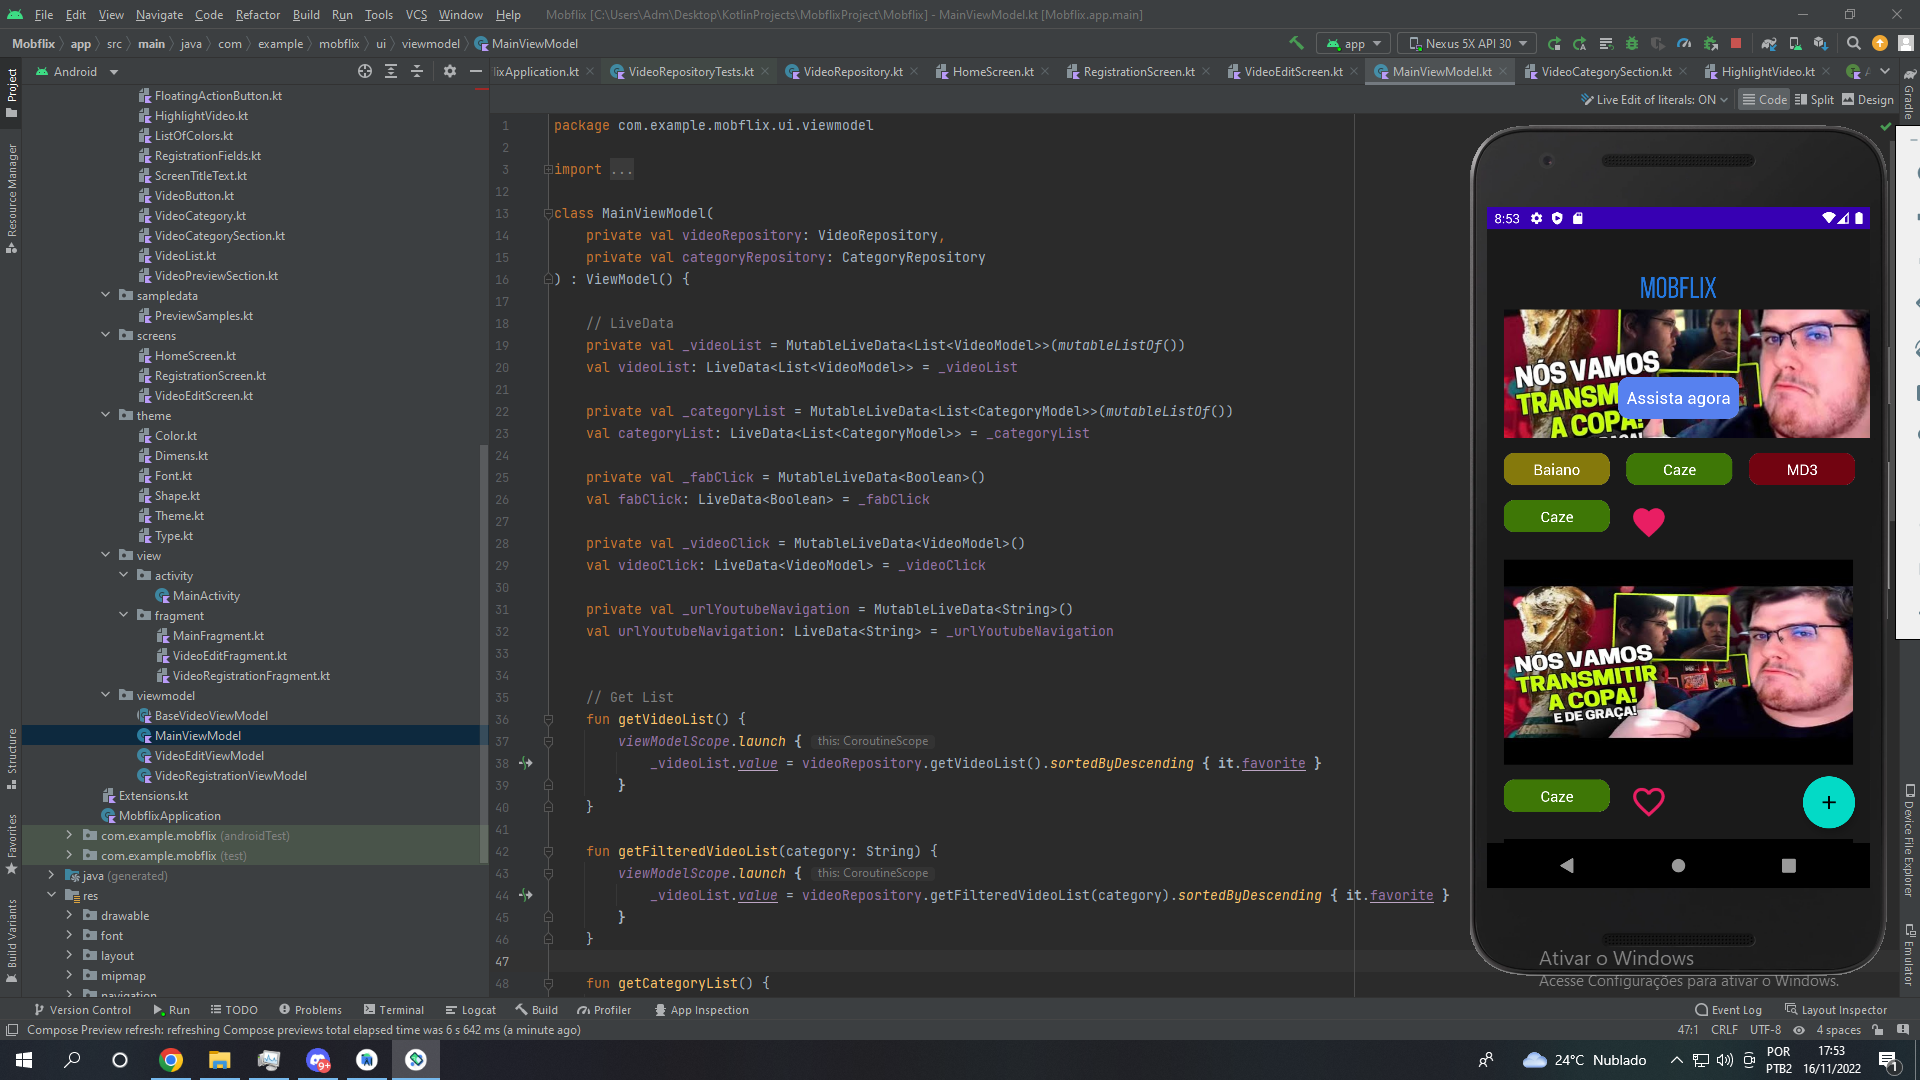Tap emulator Home circle button
1920x1081 pixels.
(x=1678, y=866)
